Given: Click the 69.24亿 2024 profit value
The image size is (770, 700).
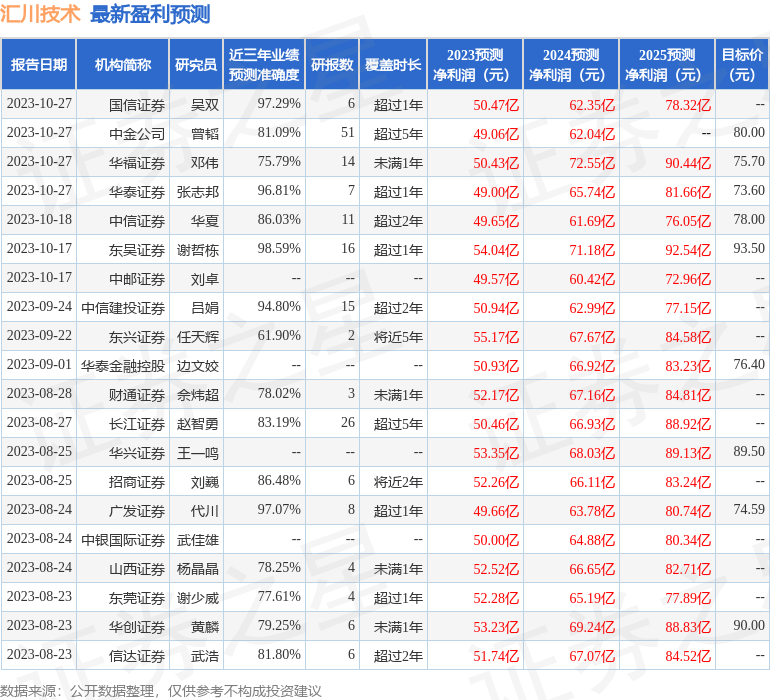Looking at the screenshot, I should (x=592, y=626).
